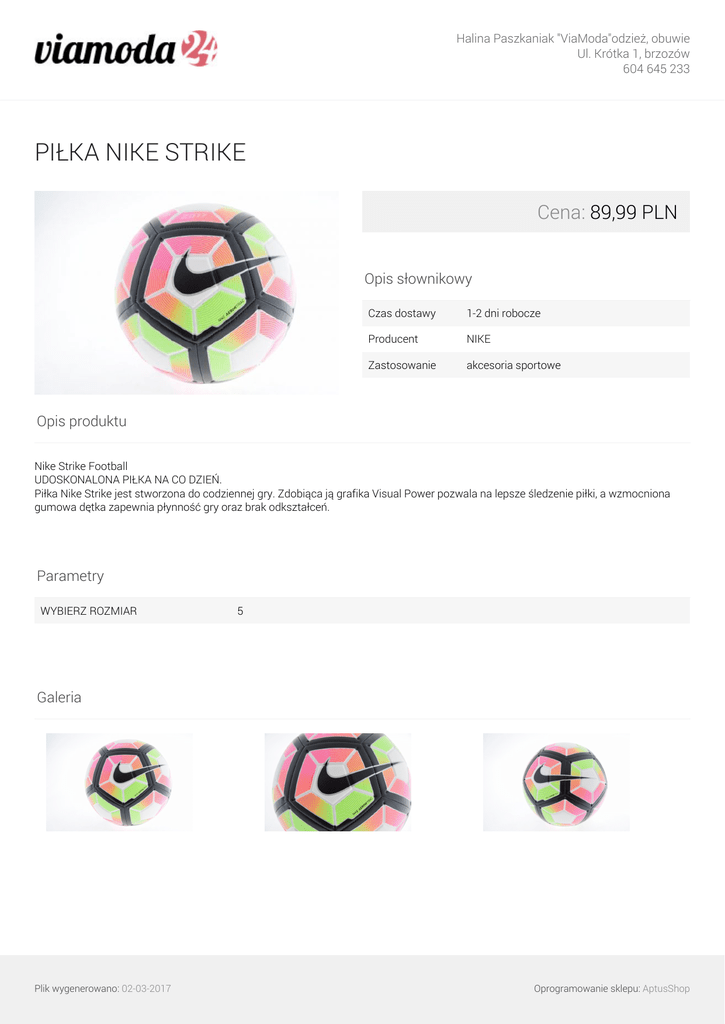This screenshot has width=725, height=1024.
Task: Open the third gallery thumbnail
Action: pyautogui.click(x=556, y=782)
